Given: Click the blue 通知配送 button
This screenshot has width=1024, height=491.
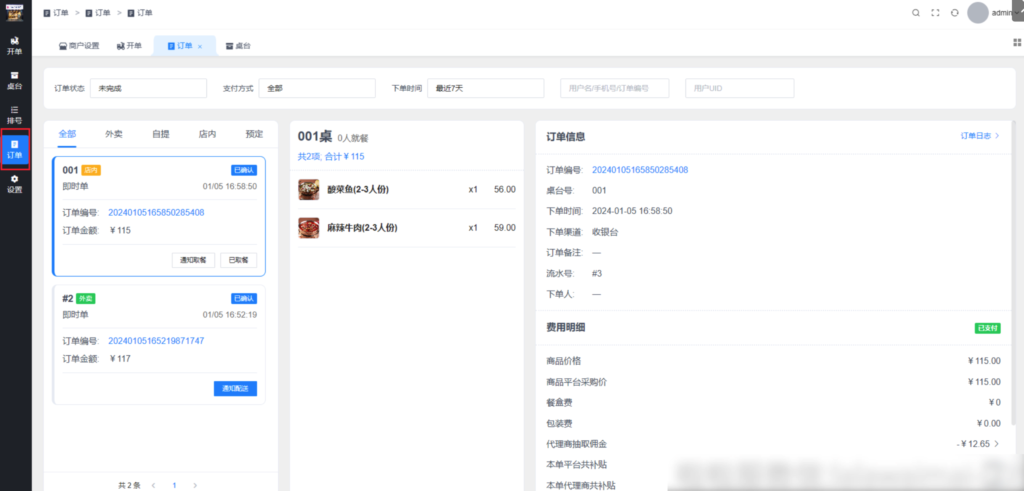Looking at the screenshot, I should [235, 388].
